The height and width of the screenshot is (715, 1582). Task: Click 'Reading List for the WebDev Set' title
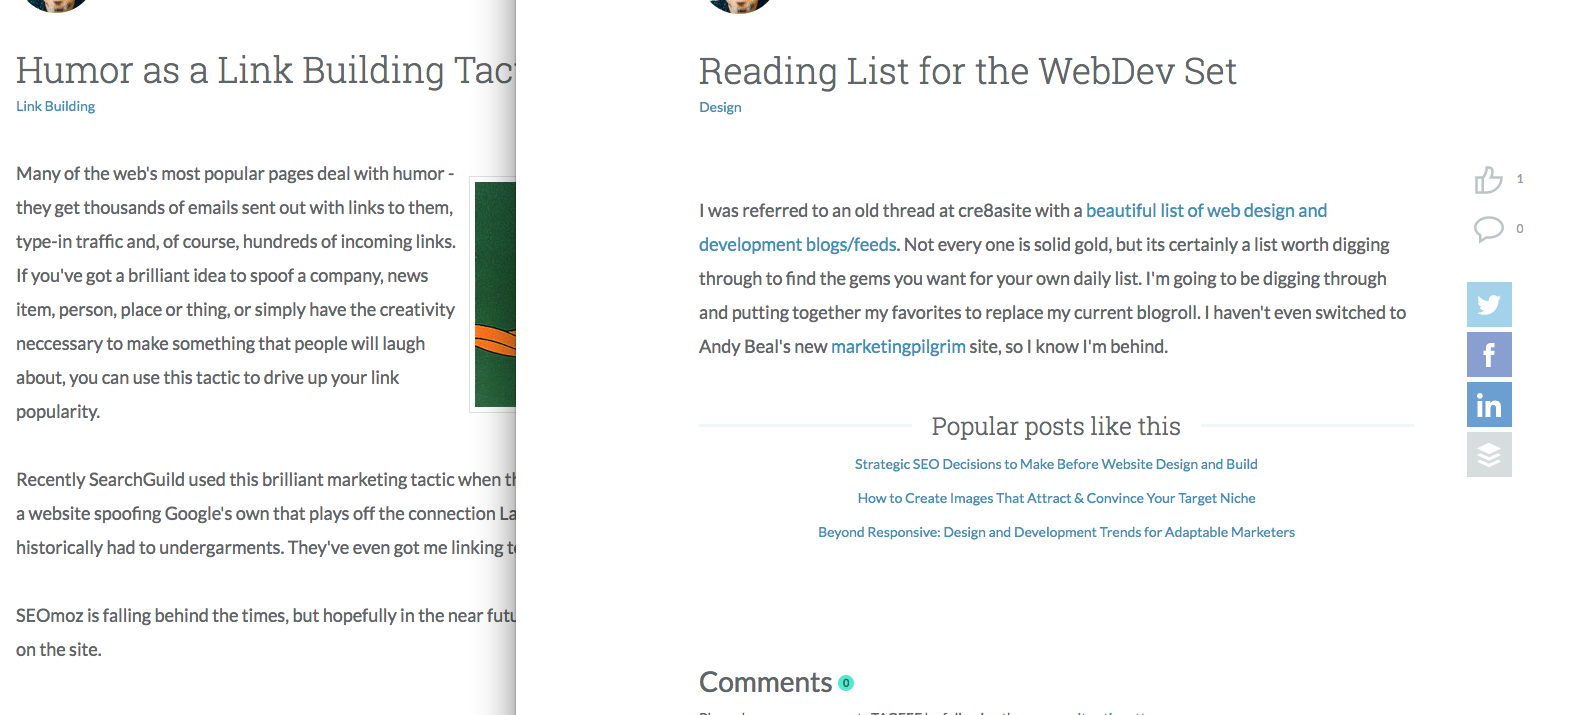click(967, 72)
